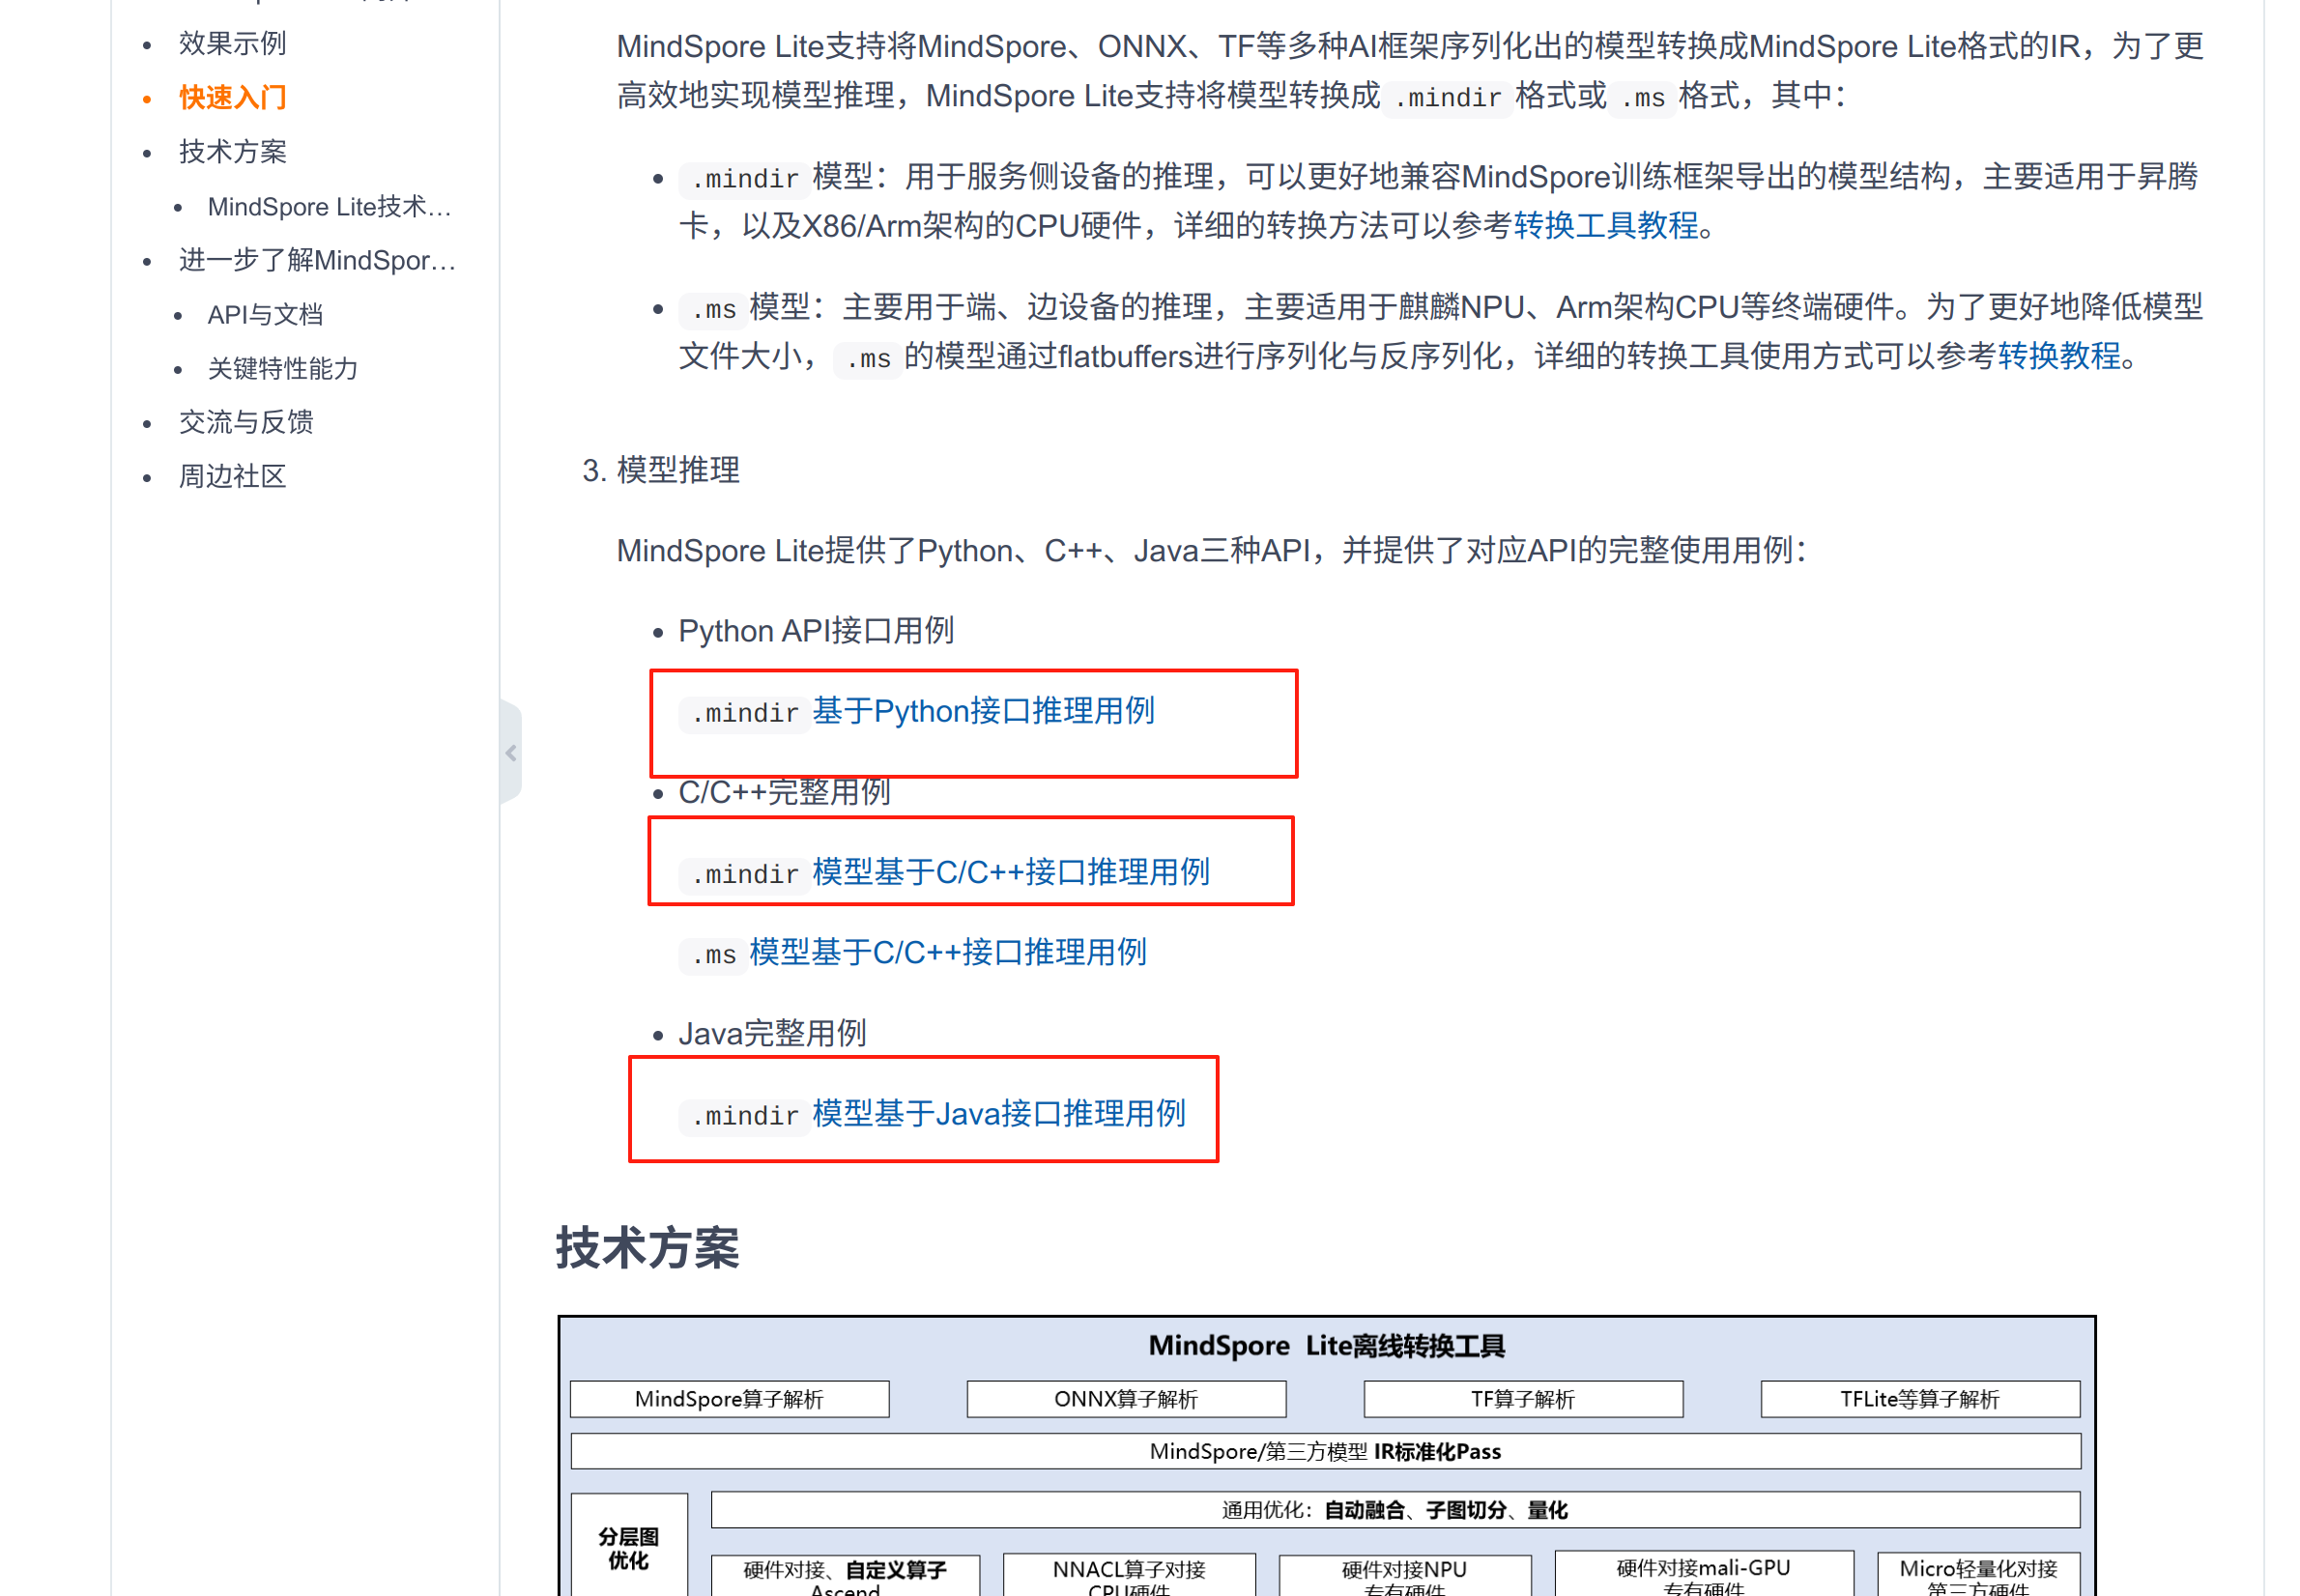Select 快速入门 in the sidebar
The height and width of the screenshot is (1596, 2300).
232,97
